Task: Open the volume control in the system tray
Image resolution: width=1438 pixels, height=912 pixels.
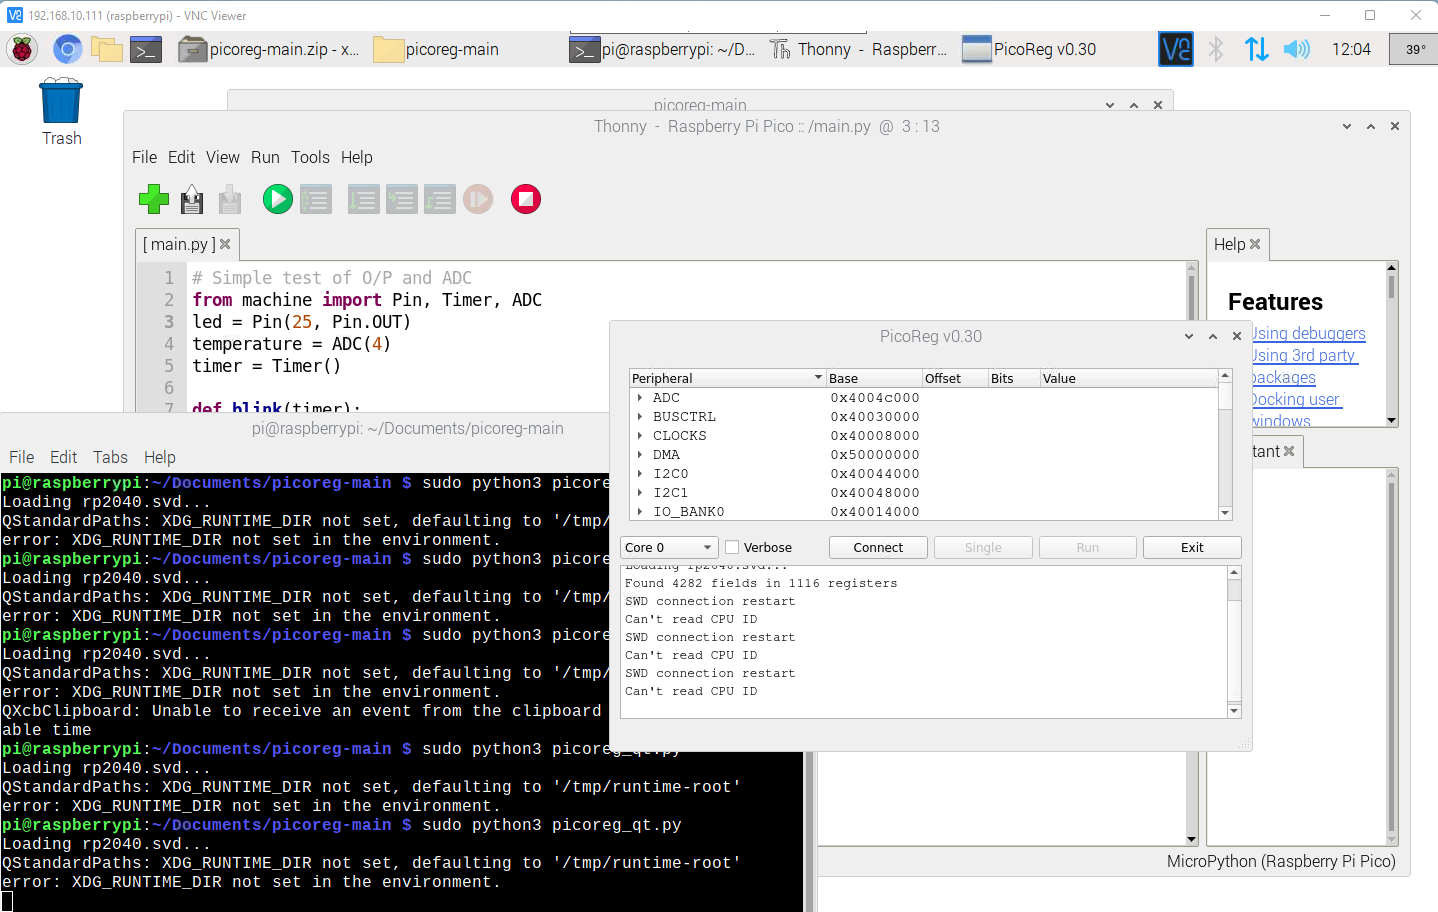Action: [x=1296, y=48]
